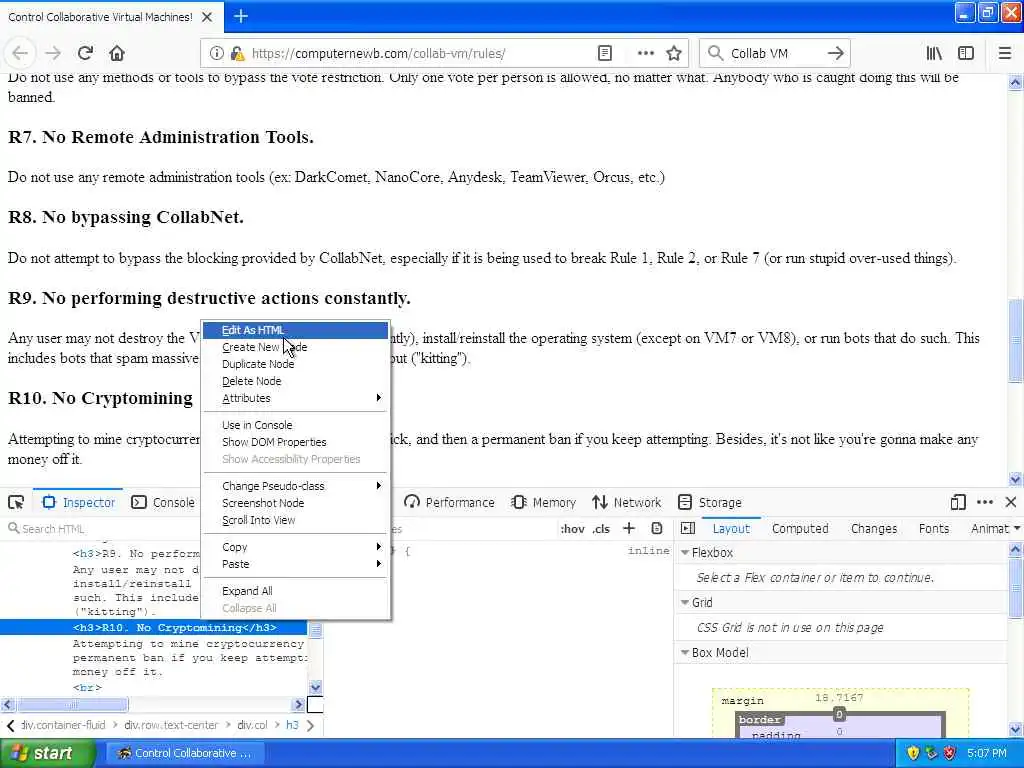Select the Layout sidebar tab

731,528
